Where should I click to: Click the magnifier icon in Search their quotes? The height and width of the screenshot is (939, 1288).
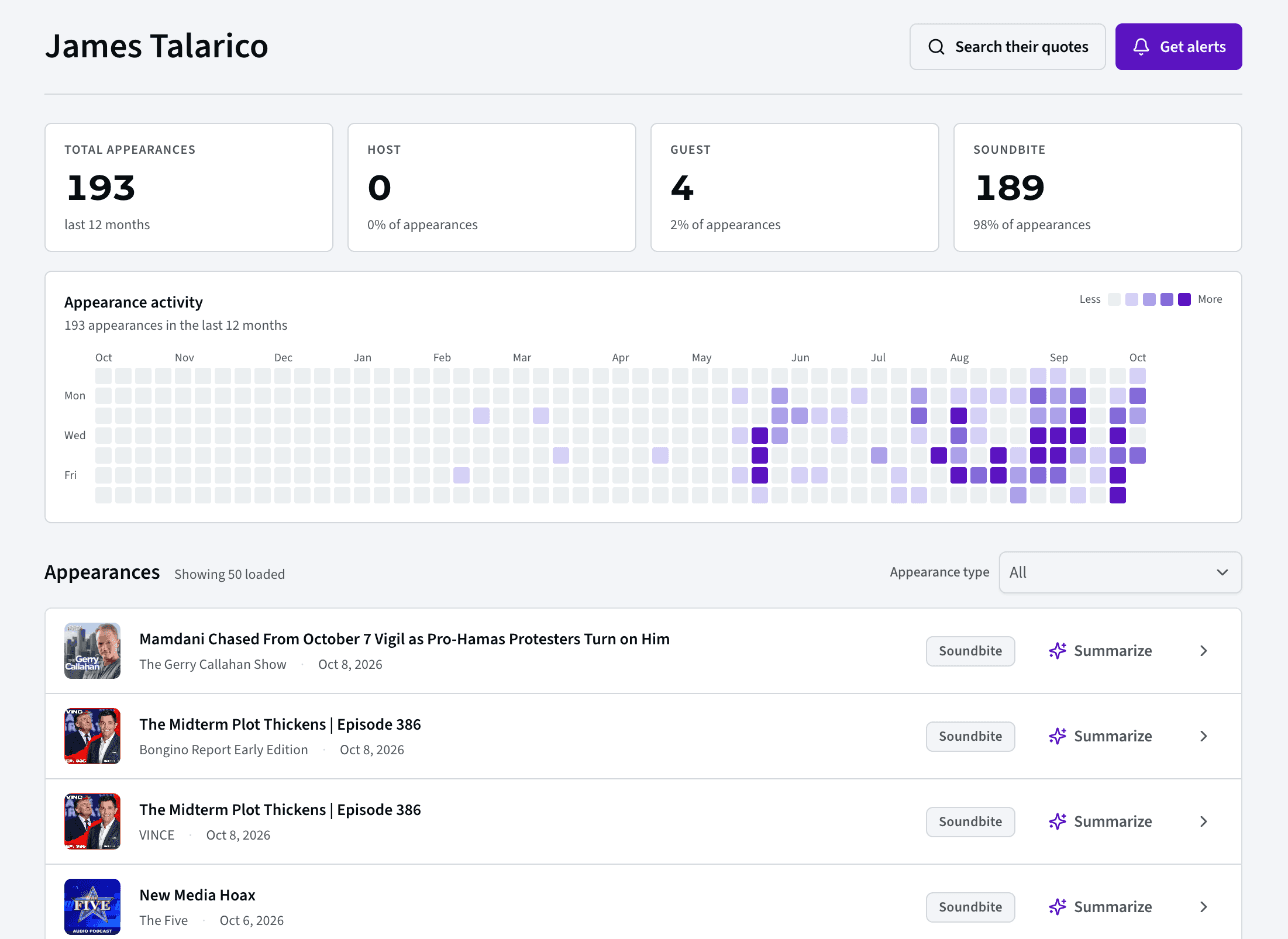click(x=936, y=47)
